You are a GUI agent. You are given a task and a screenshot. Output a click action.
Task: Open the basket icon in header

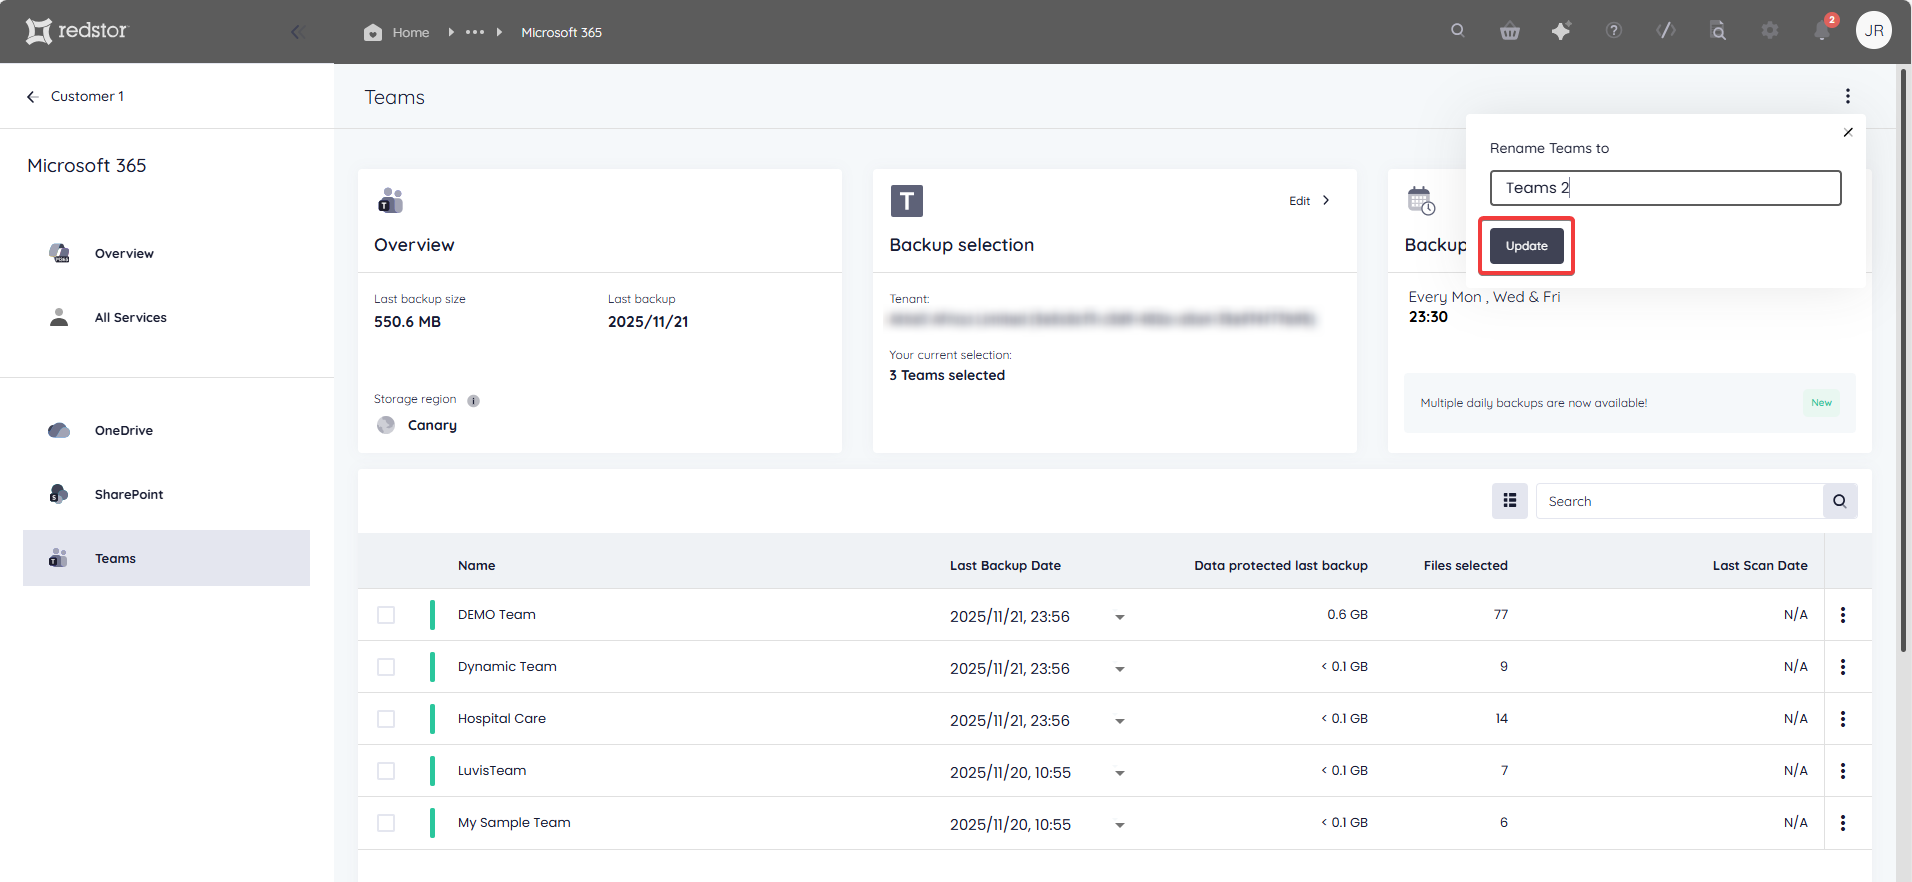(x=1510, y=31)
